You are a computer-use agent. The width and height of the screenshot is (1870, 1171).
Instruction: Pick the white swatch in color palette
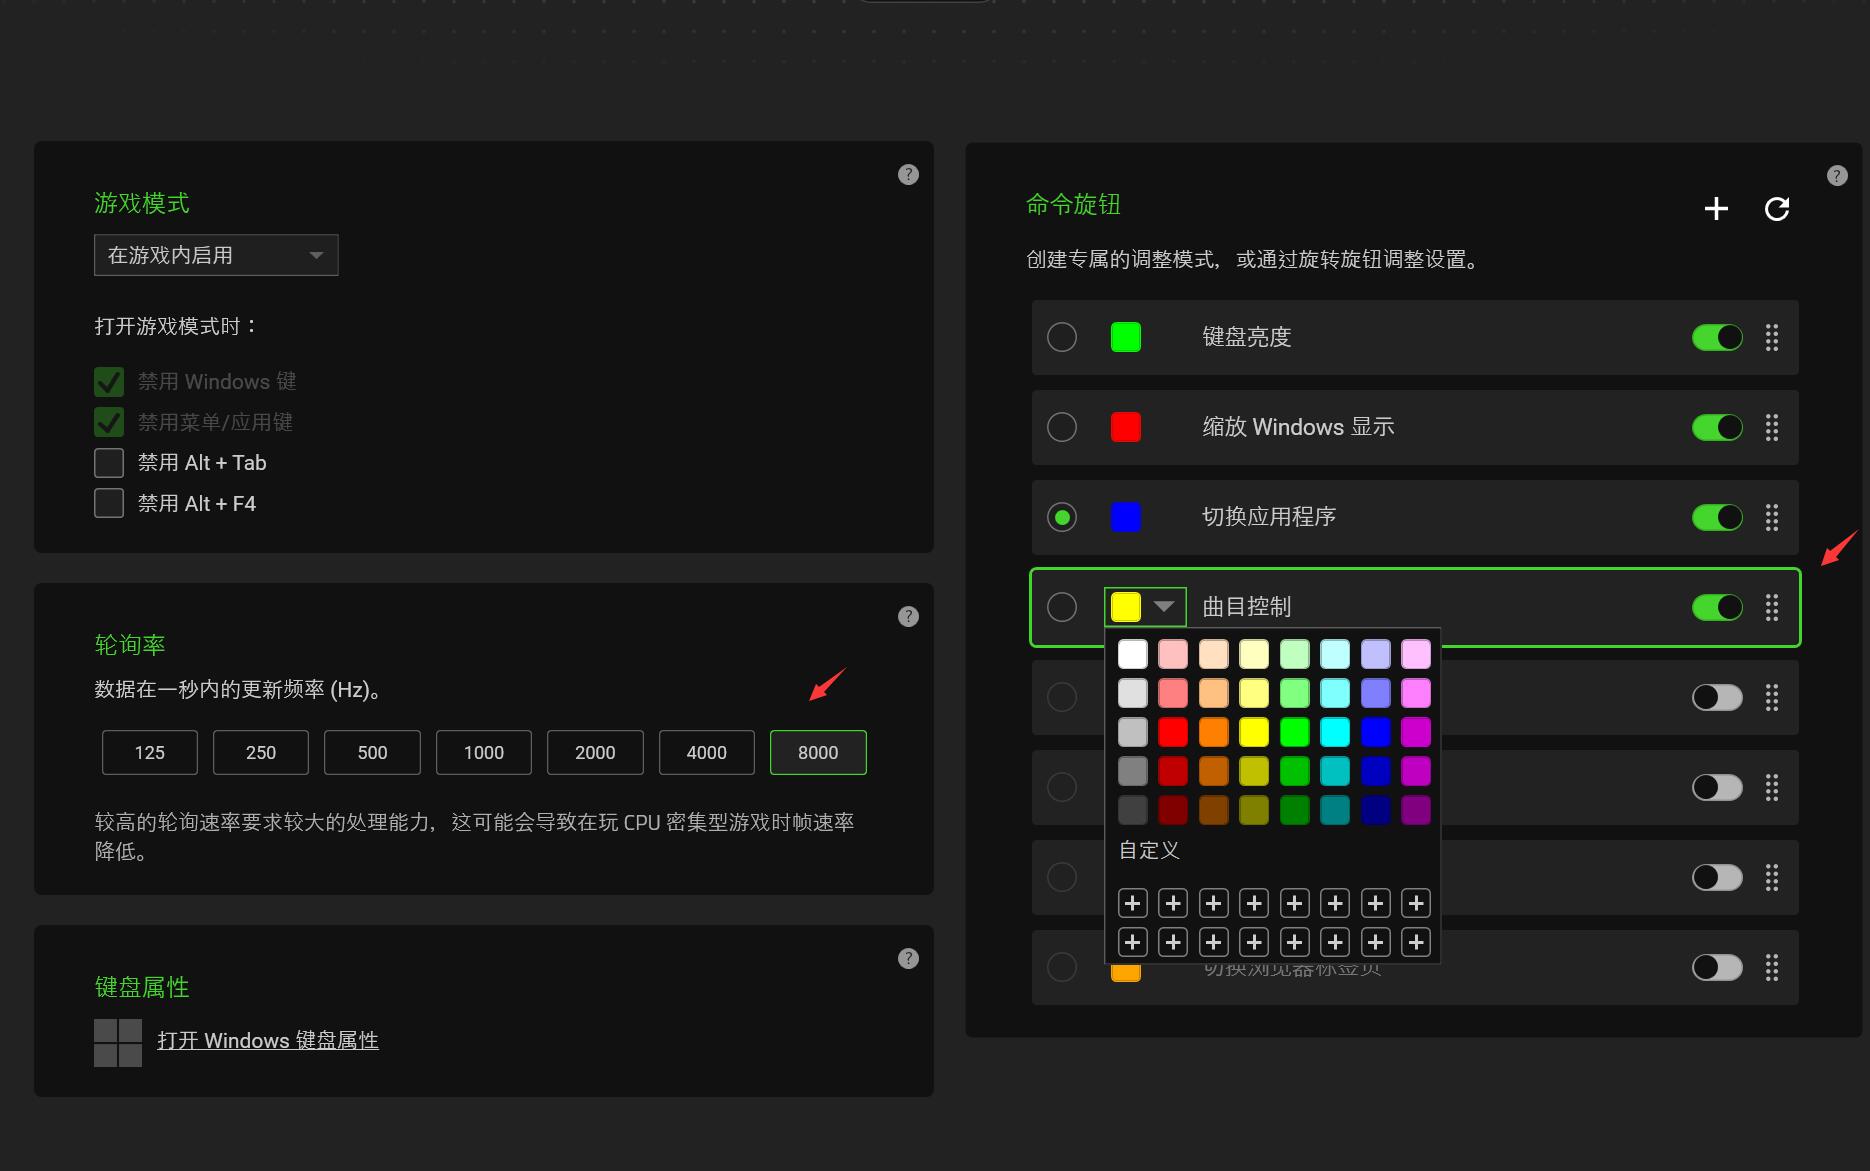coord(1133,654)
